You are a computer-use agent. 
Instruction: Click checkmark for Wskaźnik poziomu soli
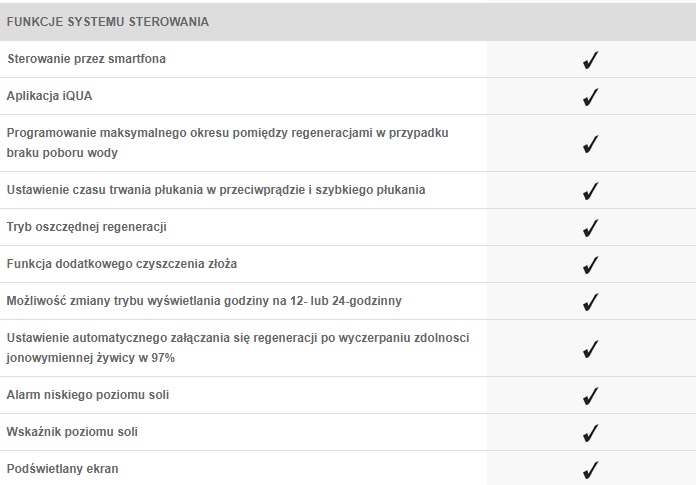[590, 433]
